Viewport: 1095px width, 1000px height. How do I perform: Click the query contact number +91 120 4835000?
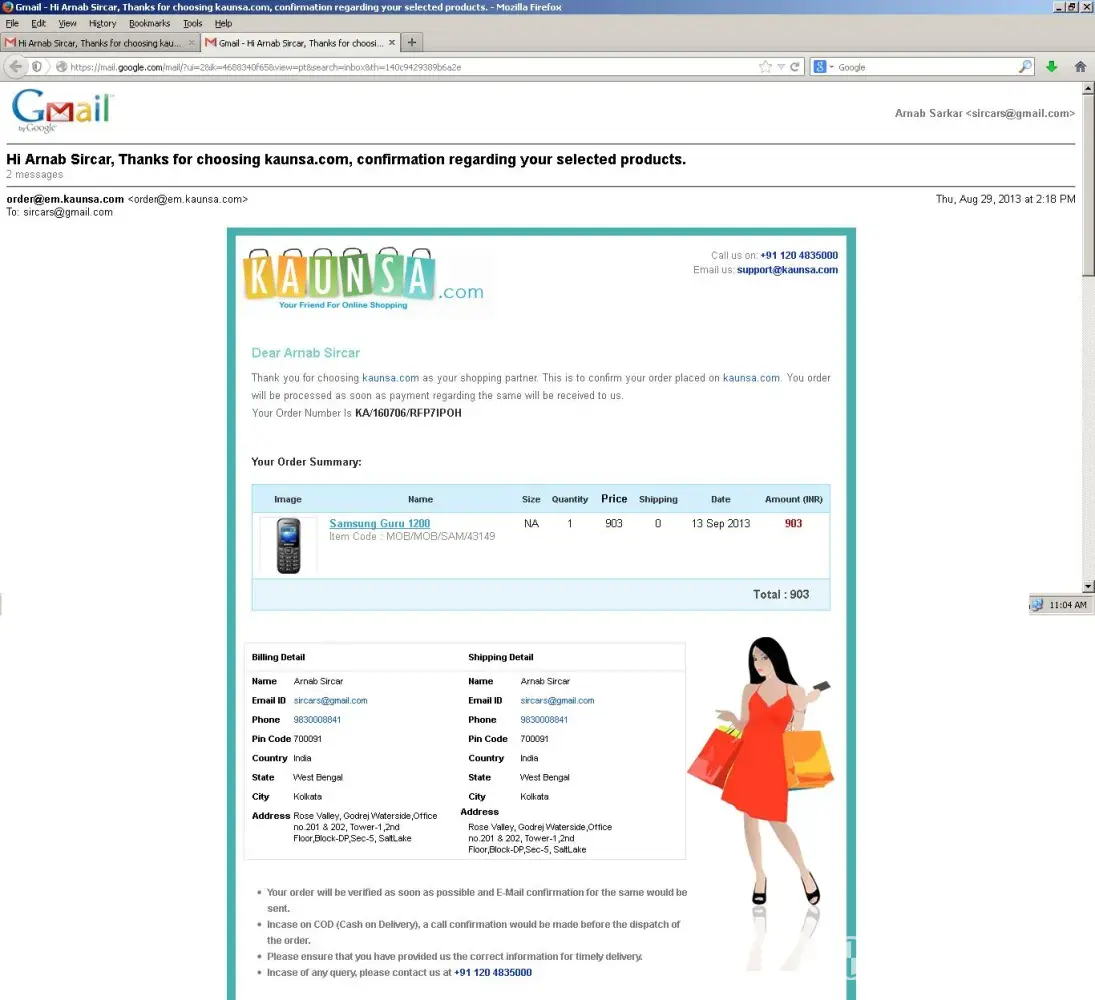tap(493, 972)
